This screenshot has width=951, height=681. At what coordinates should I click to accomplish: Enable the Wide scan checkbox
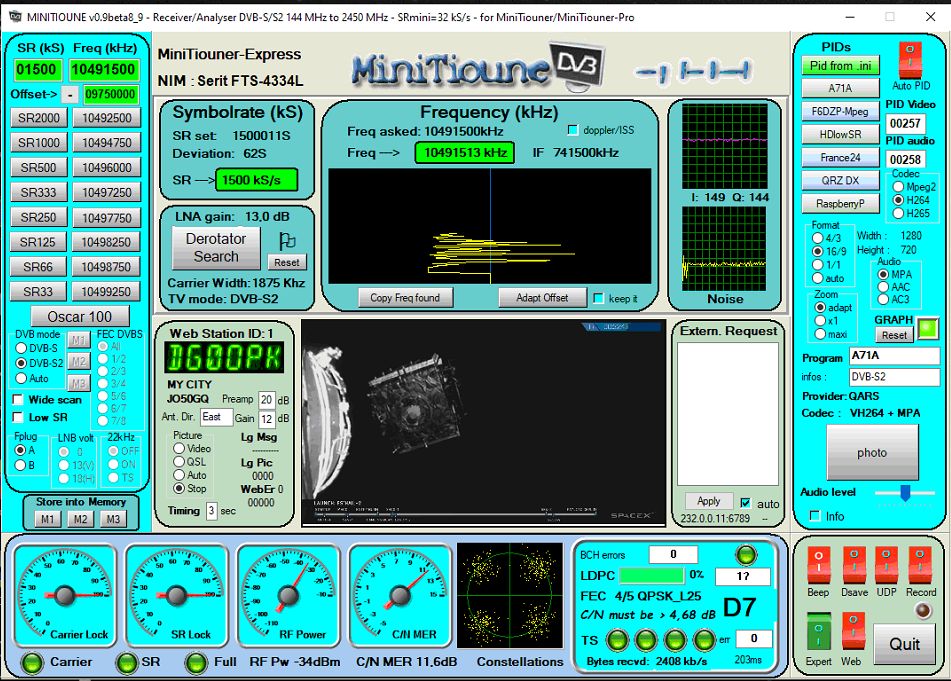click(x=18, y=400)
